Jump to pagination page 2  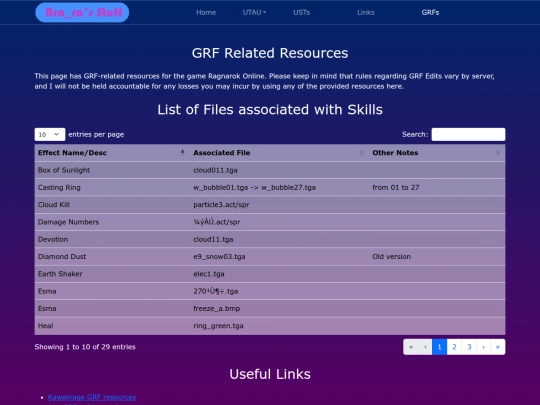click(454, 347)
